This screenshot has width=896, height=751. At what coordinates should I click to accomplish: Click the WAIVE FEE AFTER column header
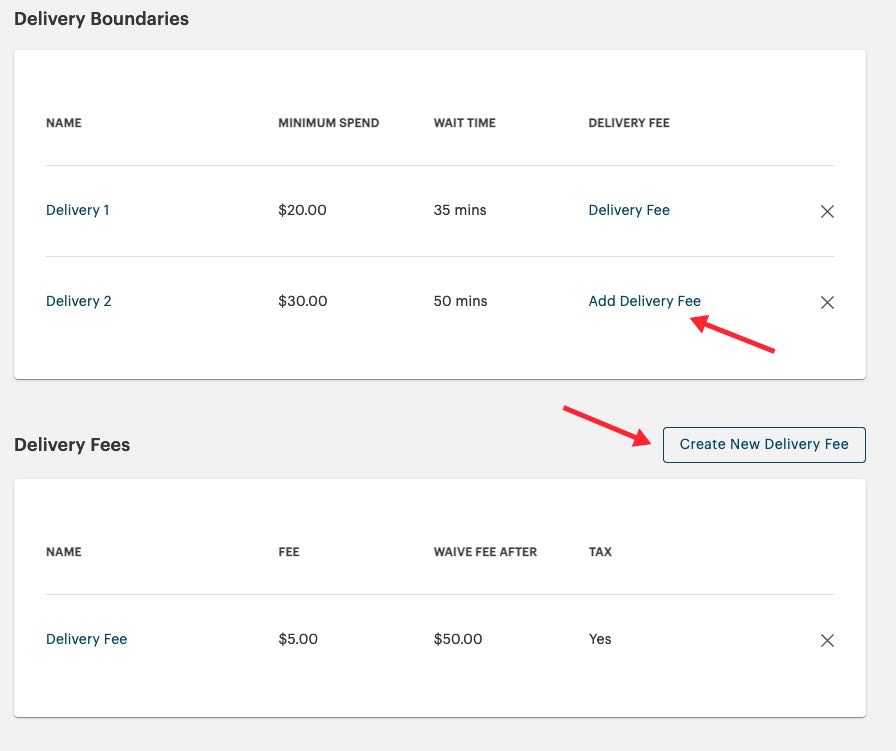tap(487, 551)
